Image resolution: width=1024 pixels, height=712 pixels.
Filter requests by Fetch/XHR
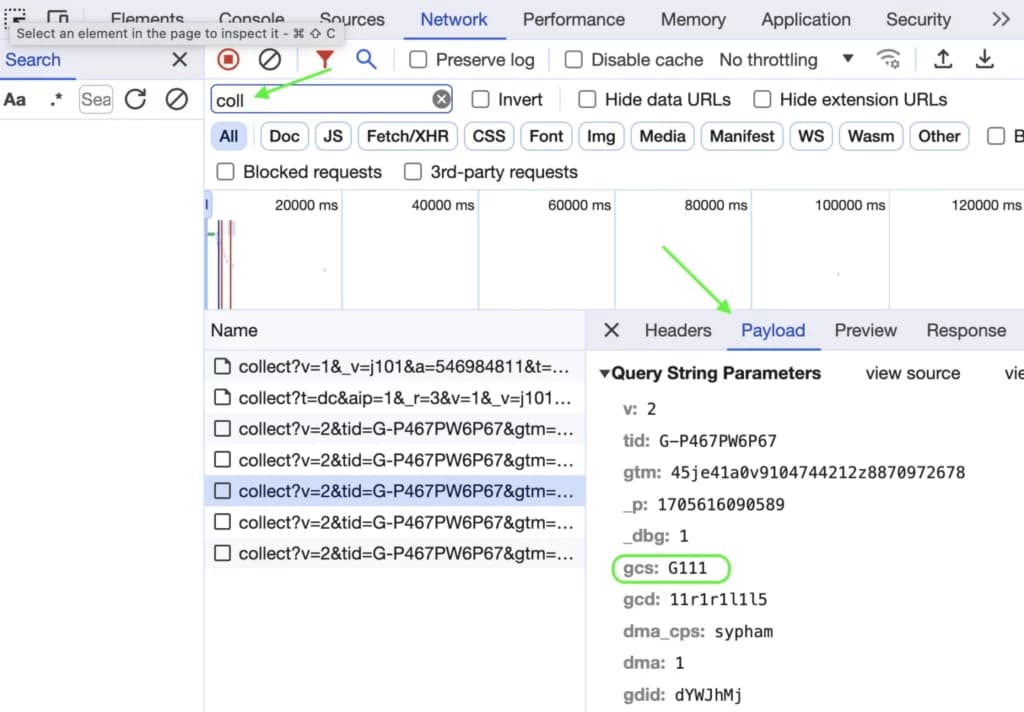pyautogui.click(x=408, y=137)
